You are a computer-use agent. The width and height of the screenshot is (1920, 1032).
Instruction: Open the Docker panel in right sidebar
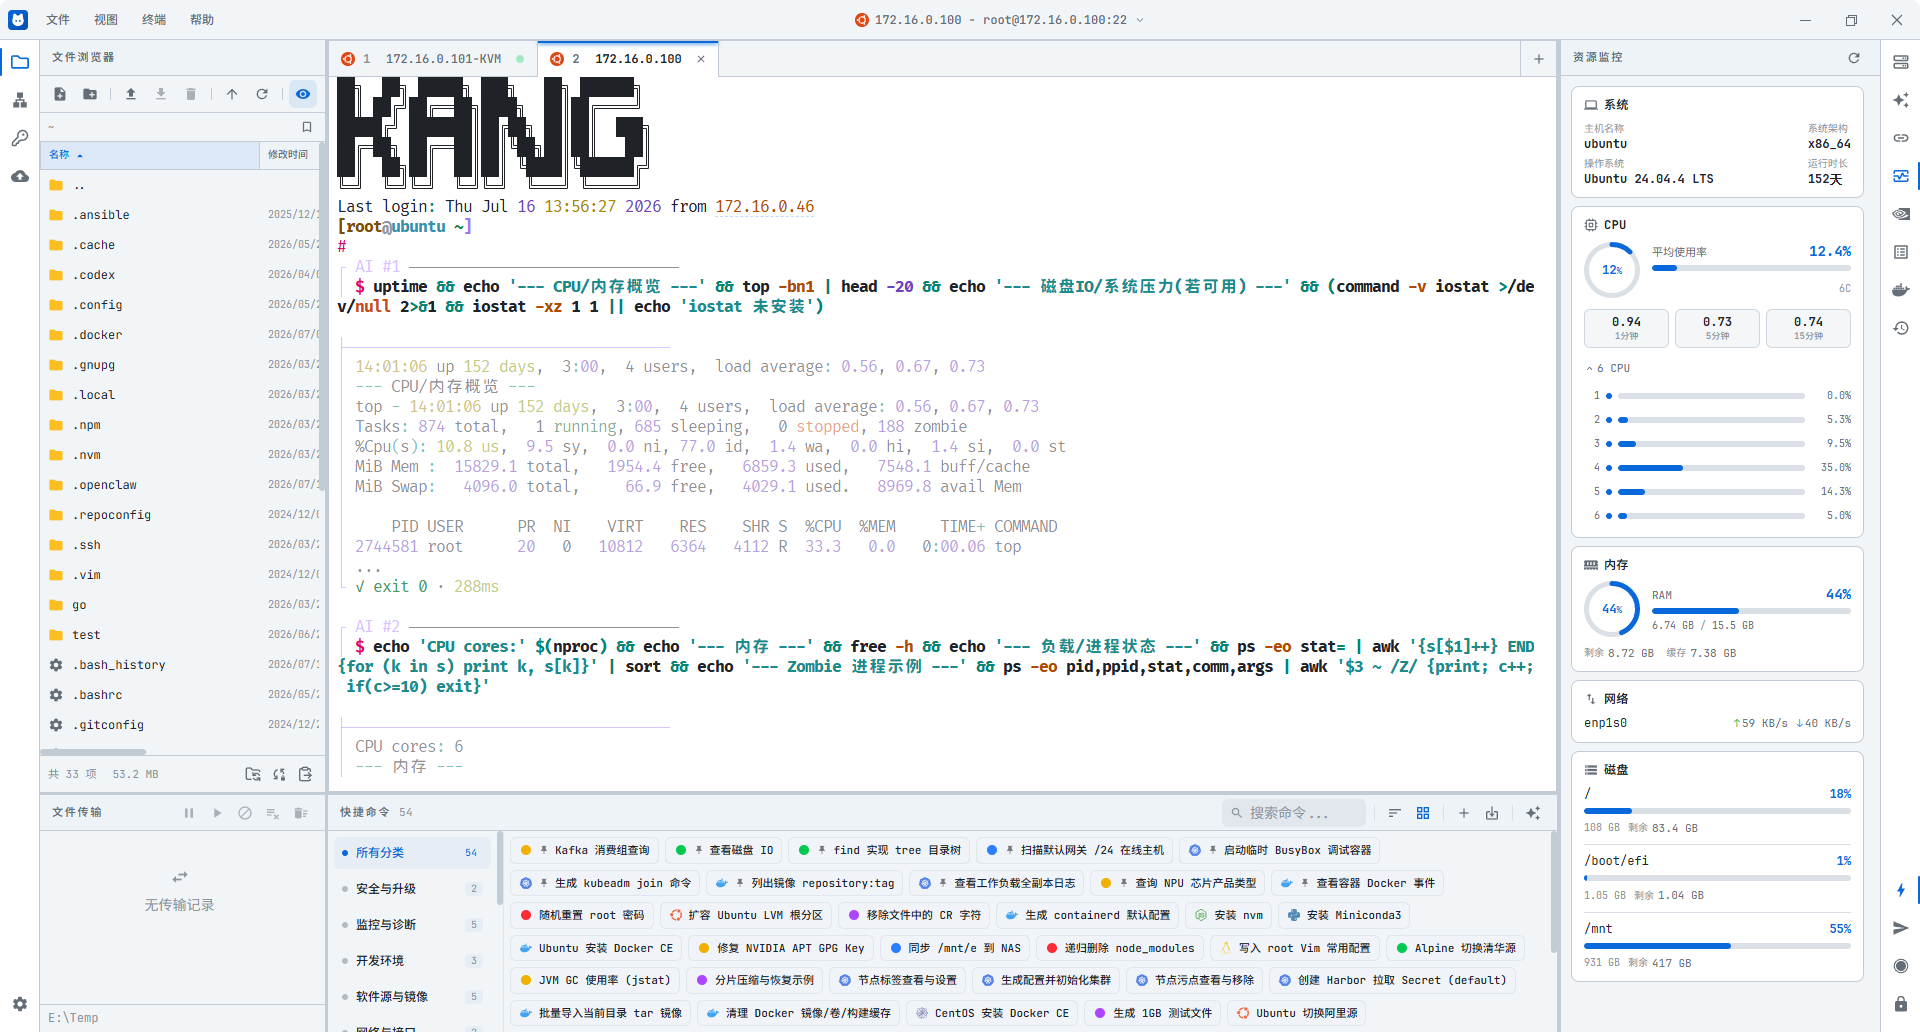click(1901, 290)
